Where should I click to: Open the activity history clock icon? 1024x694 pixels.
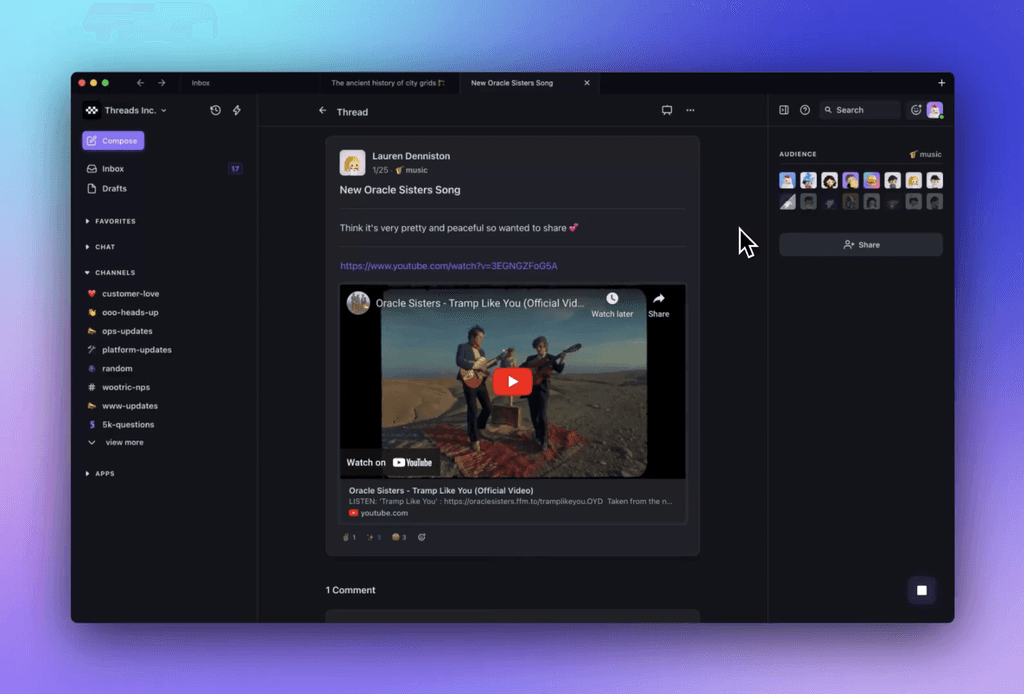coord(216,110)
